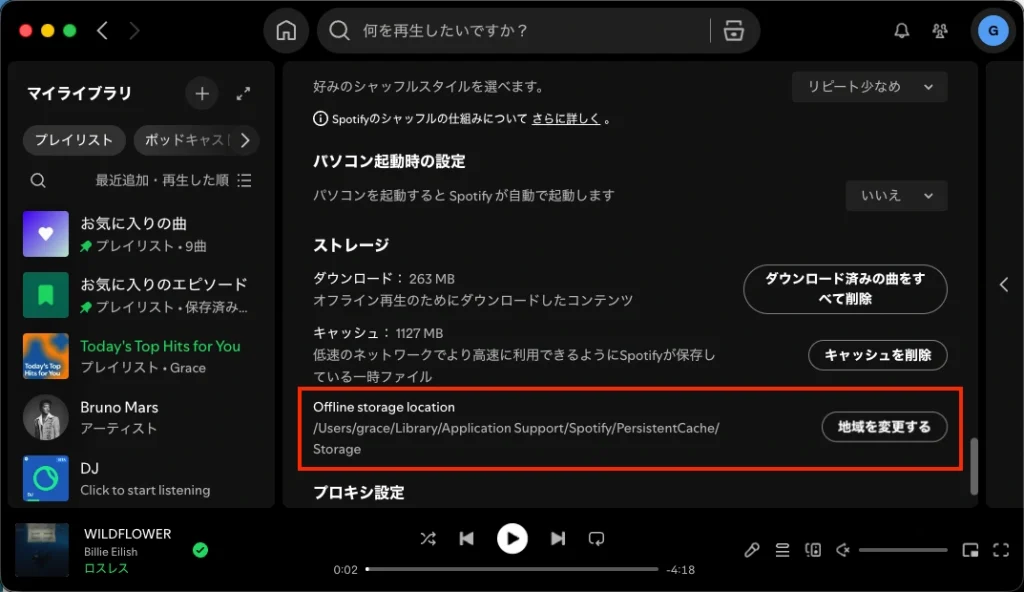Click the マイライブラリ heading
This screenshot has height=592, width=1024.
[79, 93]
